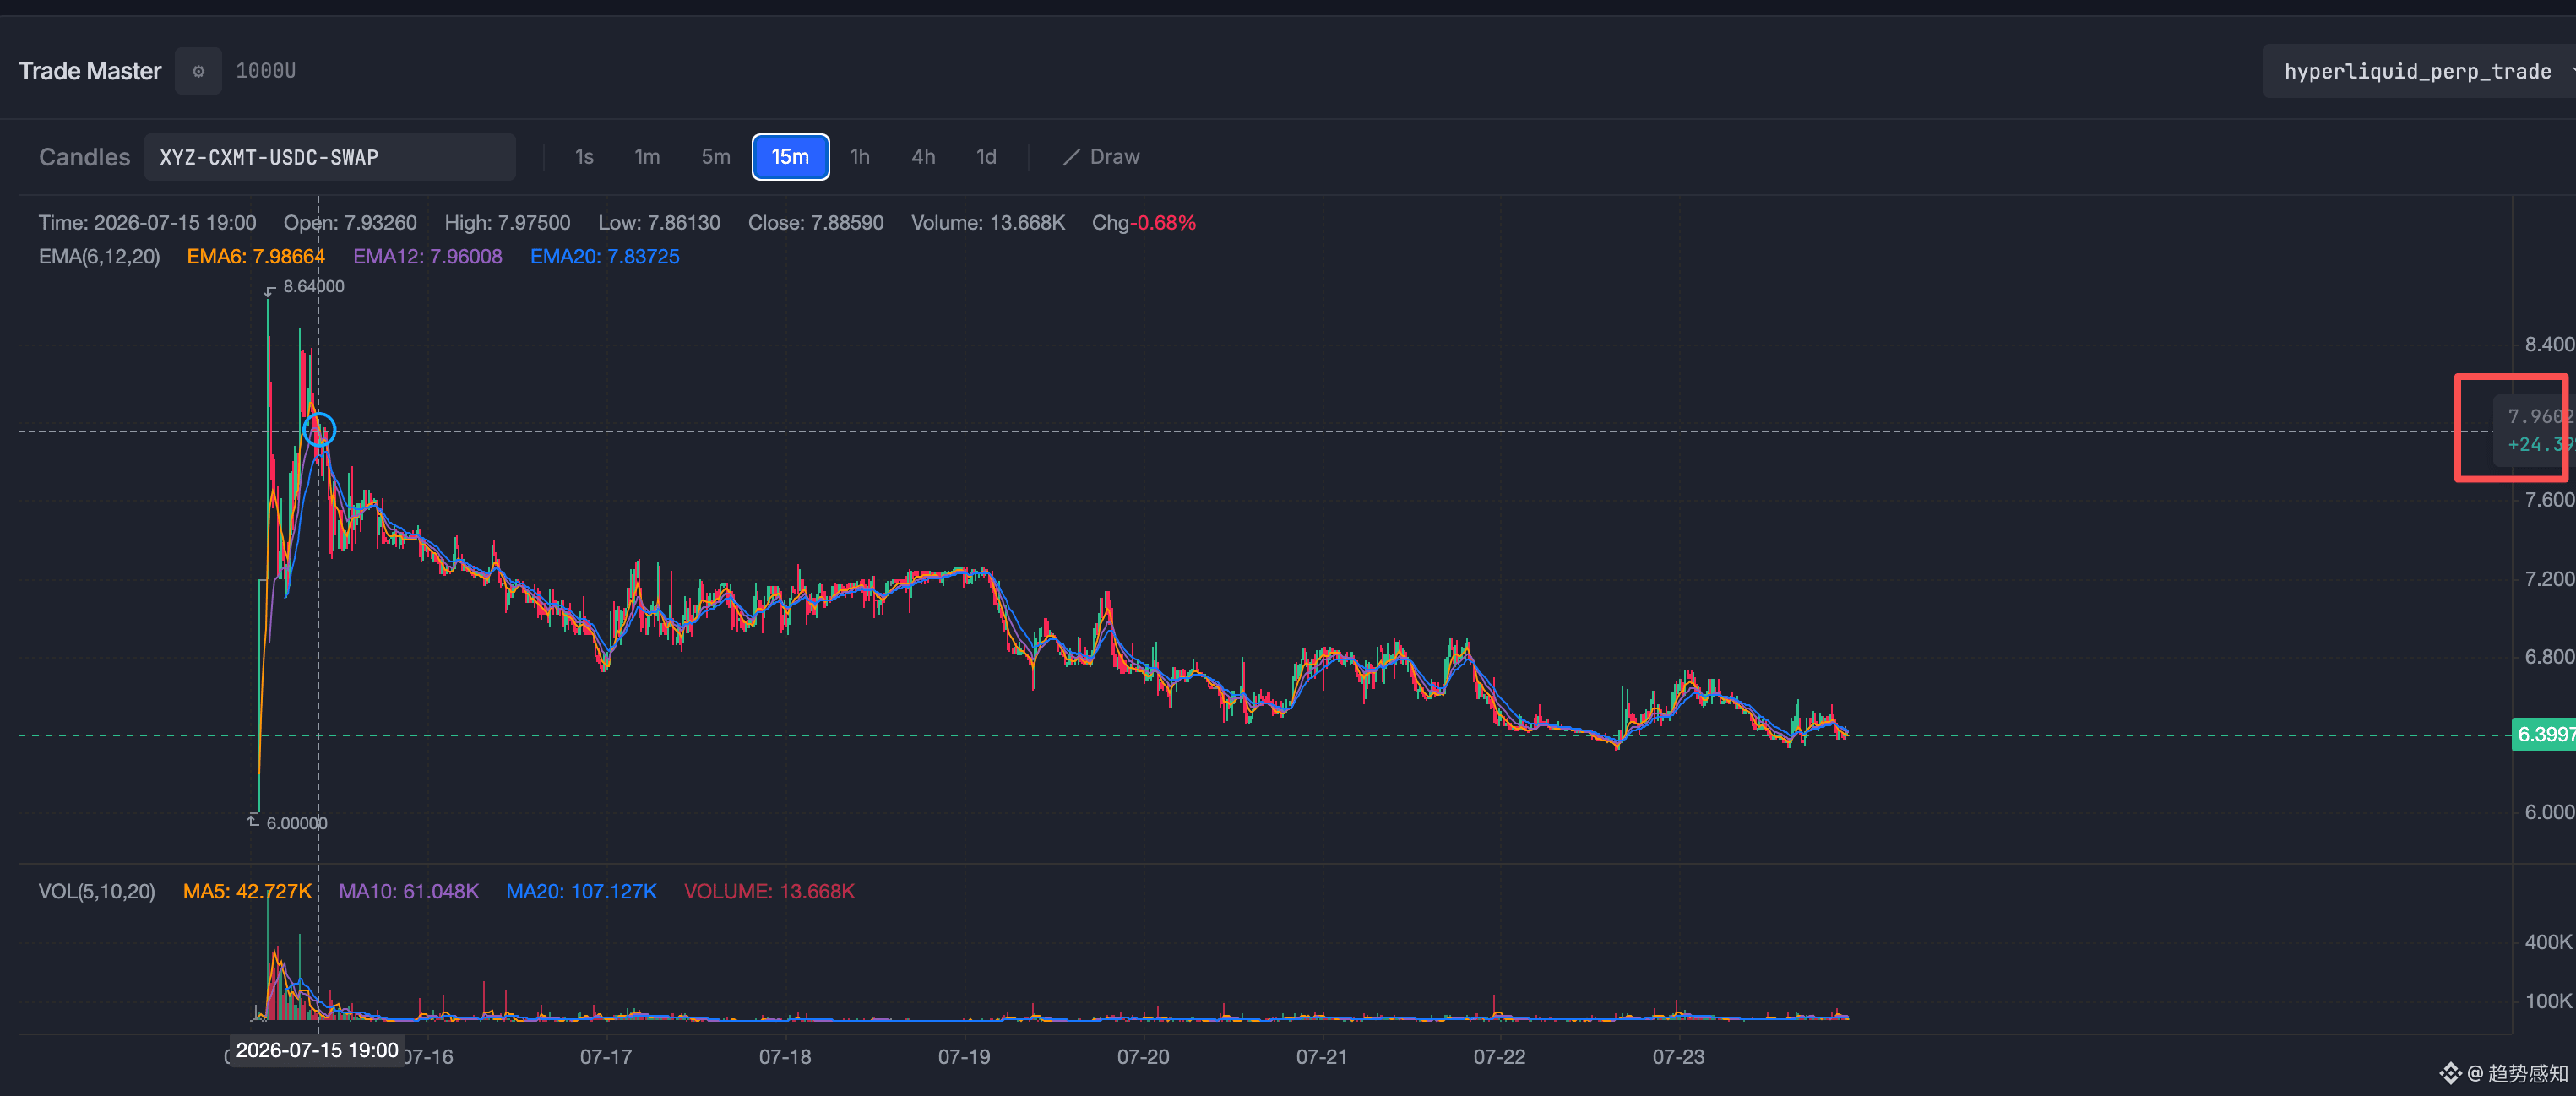2576x1096 pixels.
Task: Click the 07-20 date axis label
Action: click(1143, 1057)
